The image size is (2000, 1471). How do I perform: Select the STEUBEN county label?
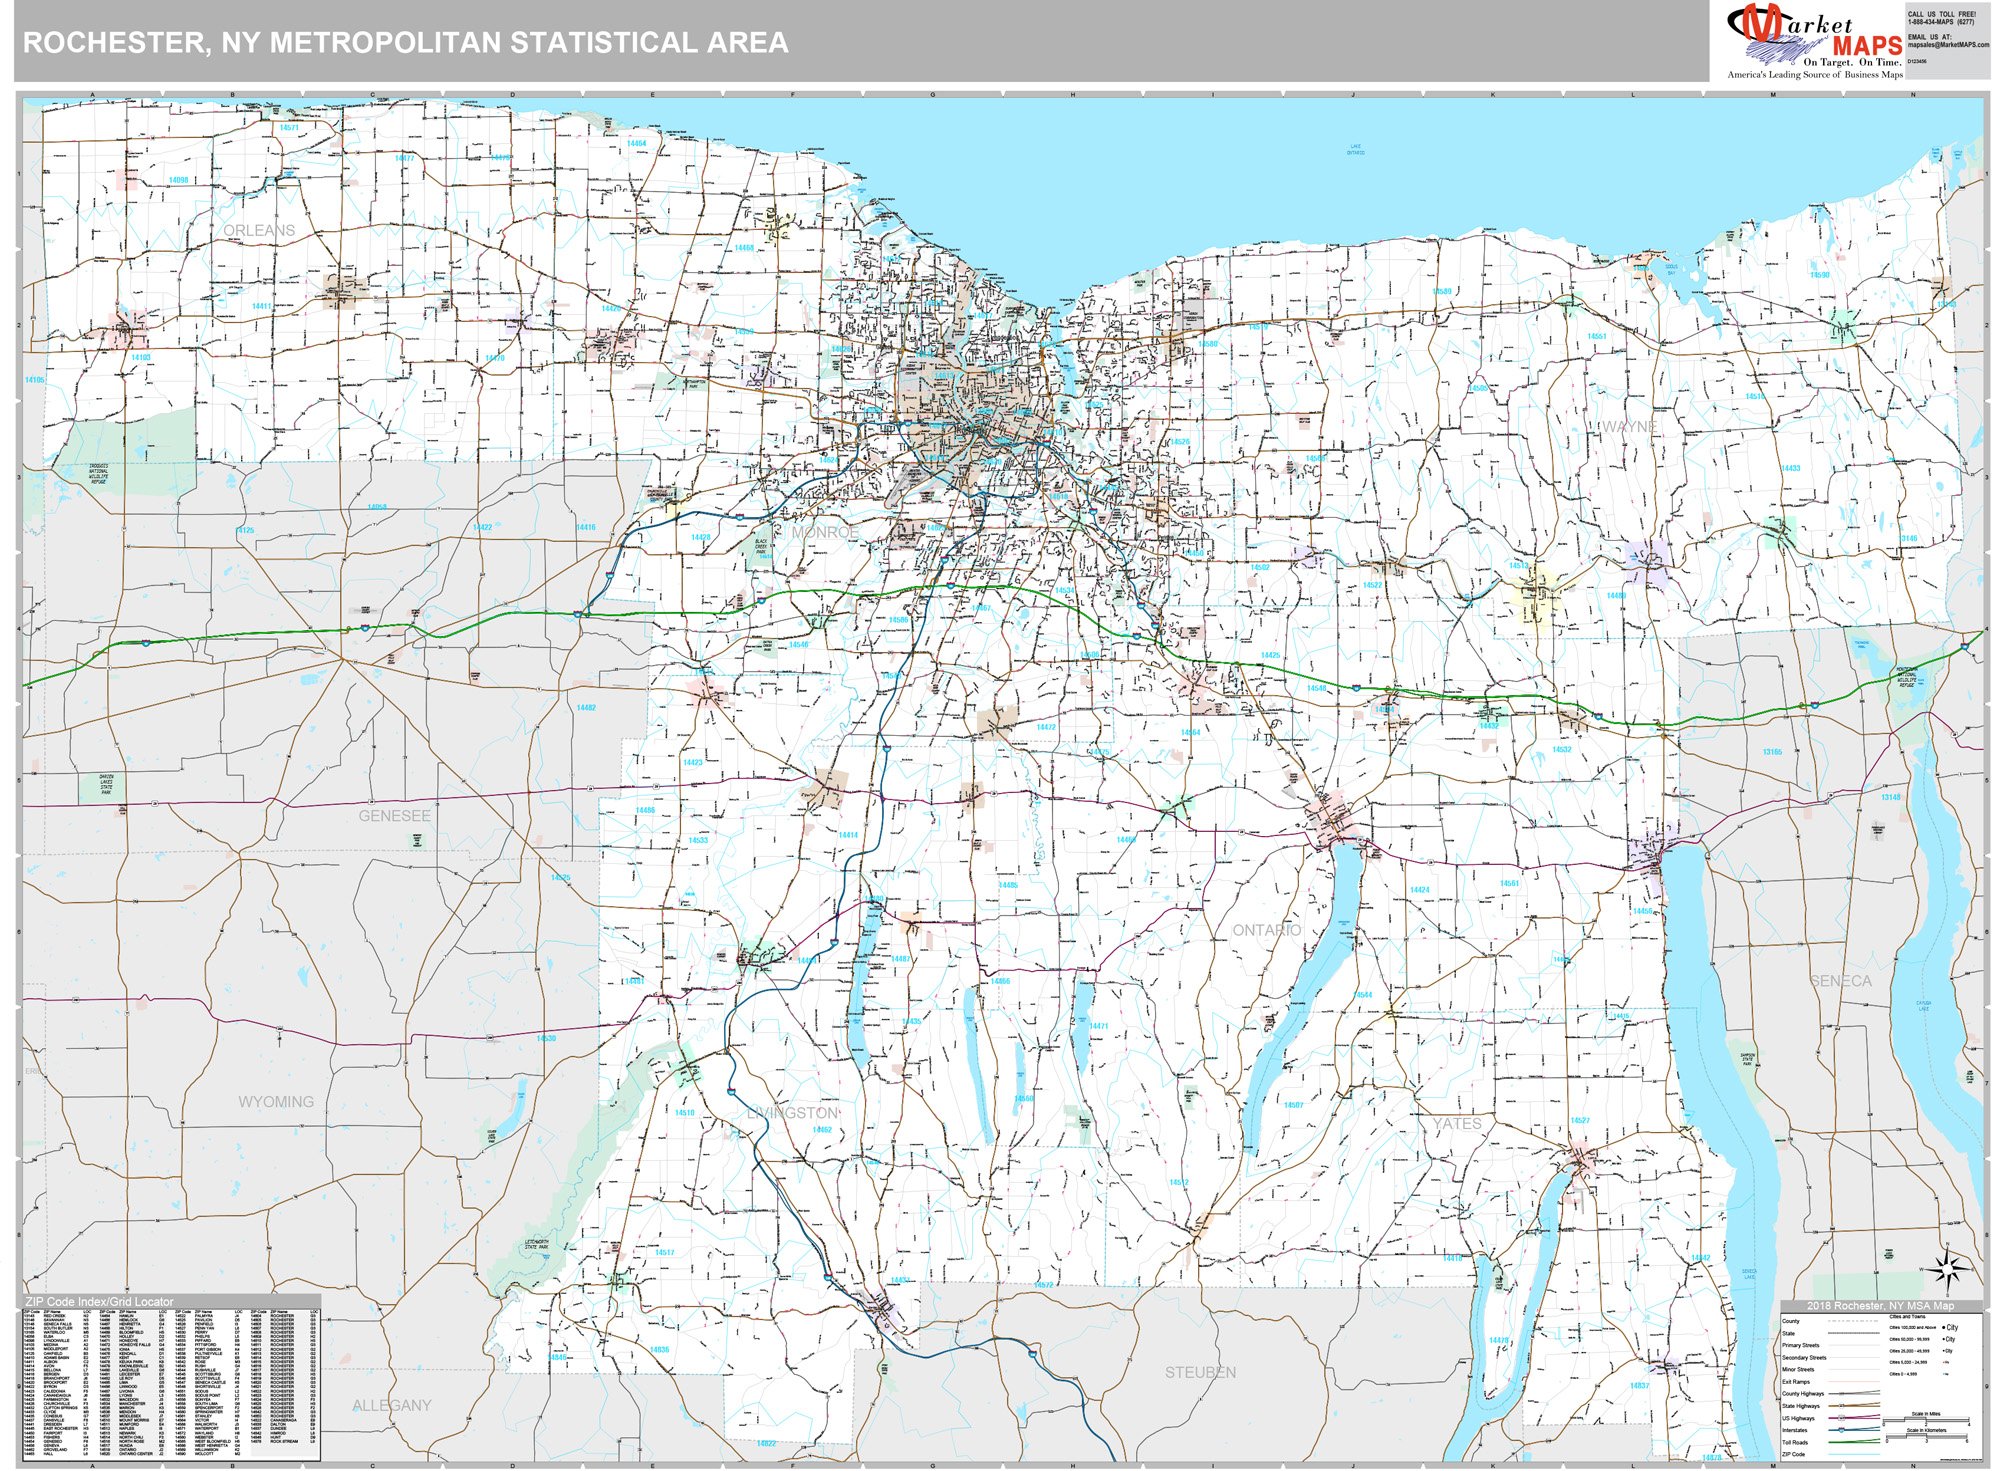1200,1373
